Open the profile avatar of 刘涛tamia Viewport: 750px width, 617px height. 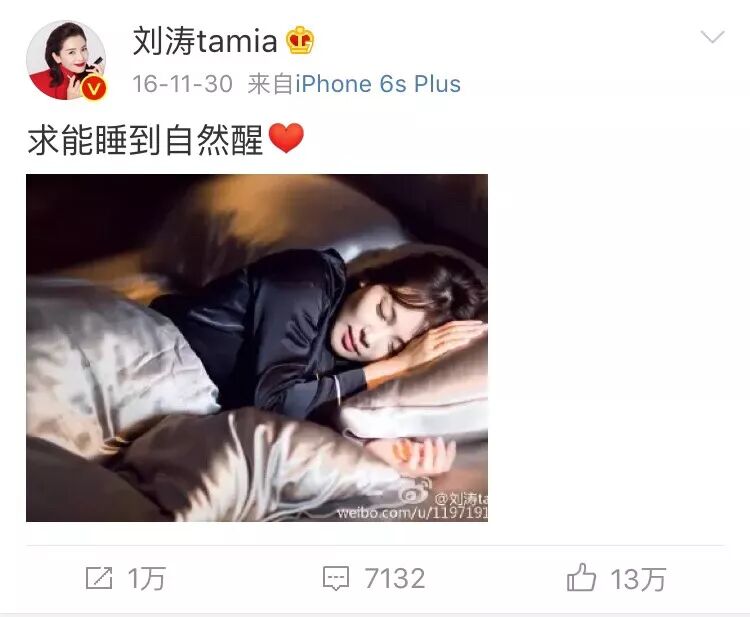[66, 60]
